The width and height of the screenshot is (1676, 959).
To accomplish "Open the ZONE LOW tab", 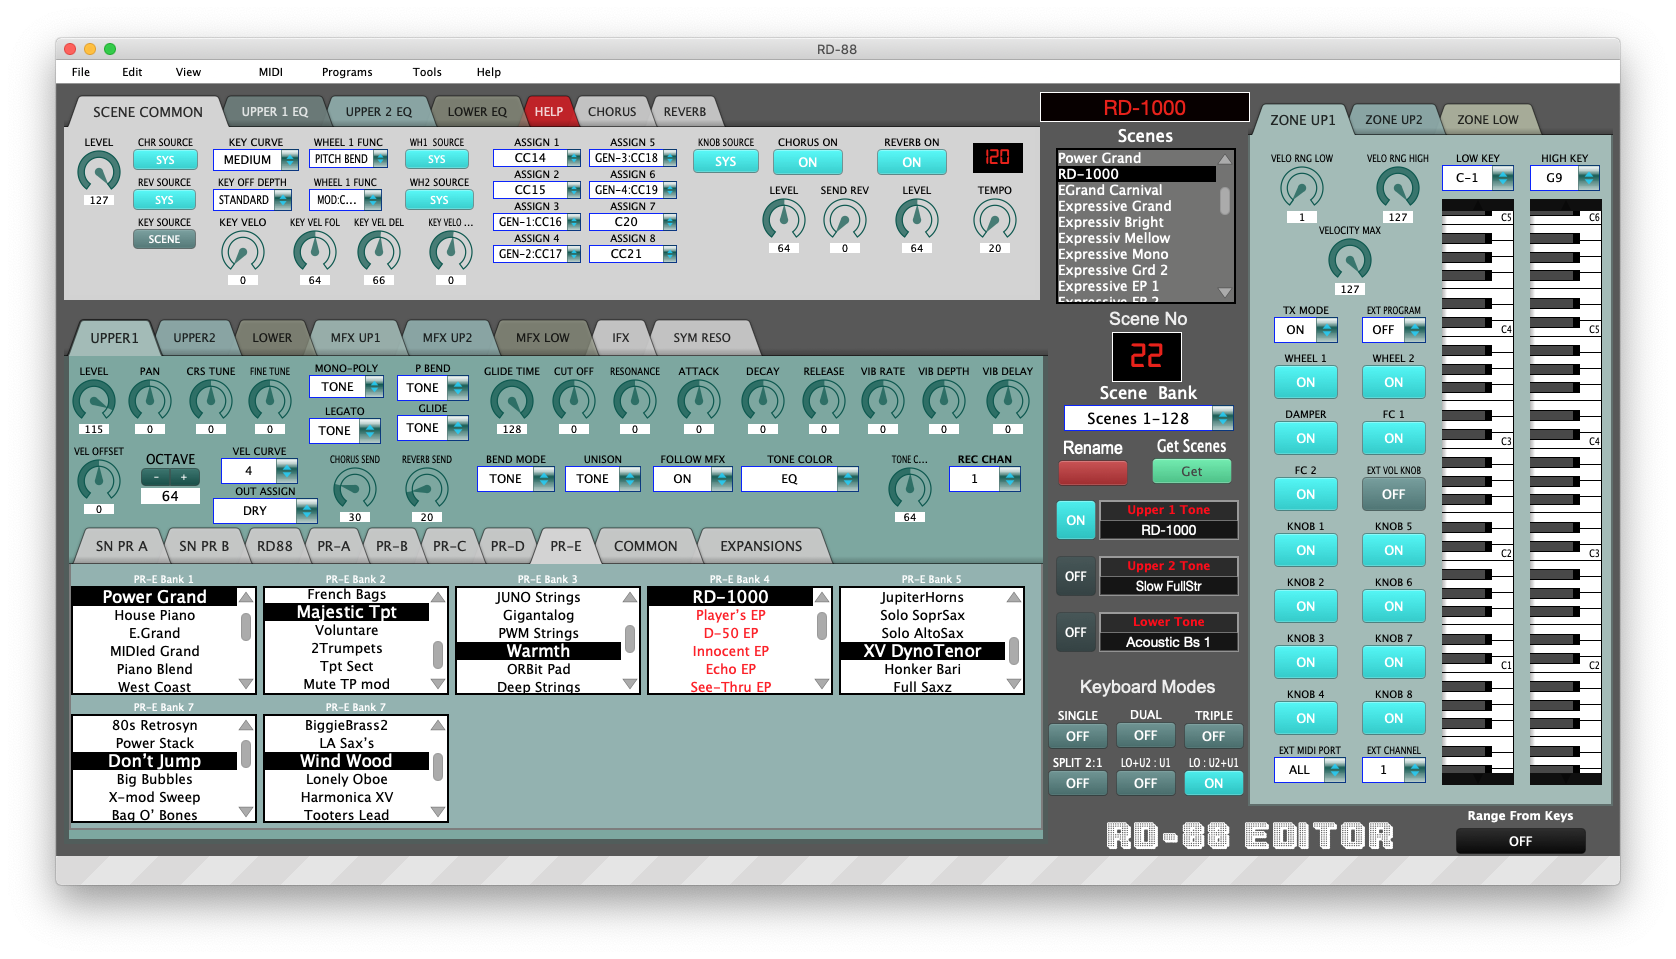I will click(x=1487, y=120).
